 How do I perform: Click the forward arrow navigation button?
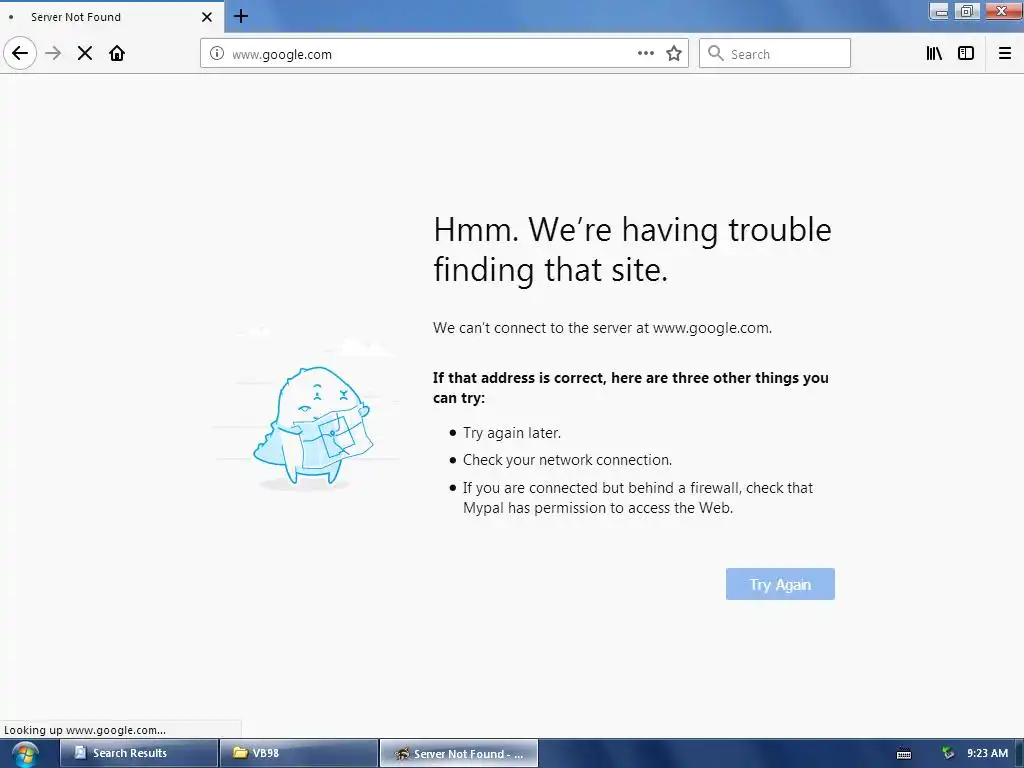[53, 54]
